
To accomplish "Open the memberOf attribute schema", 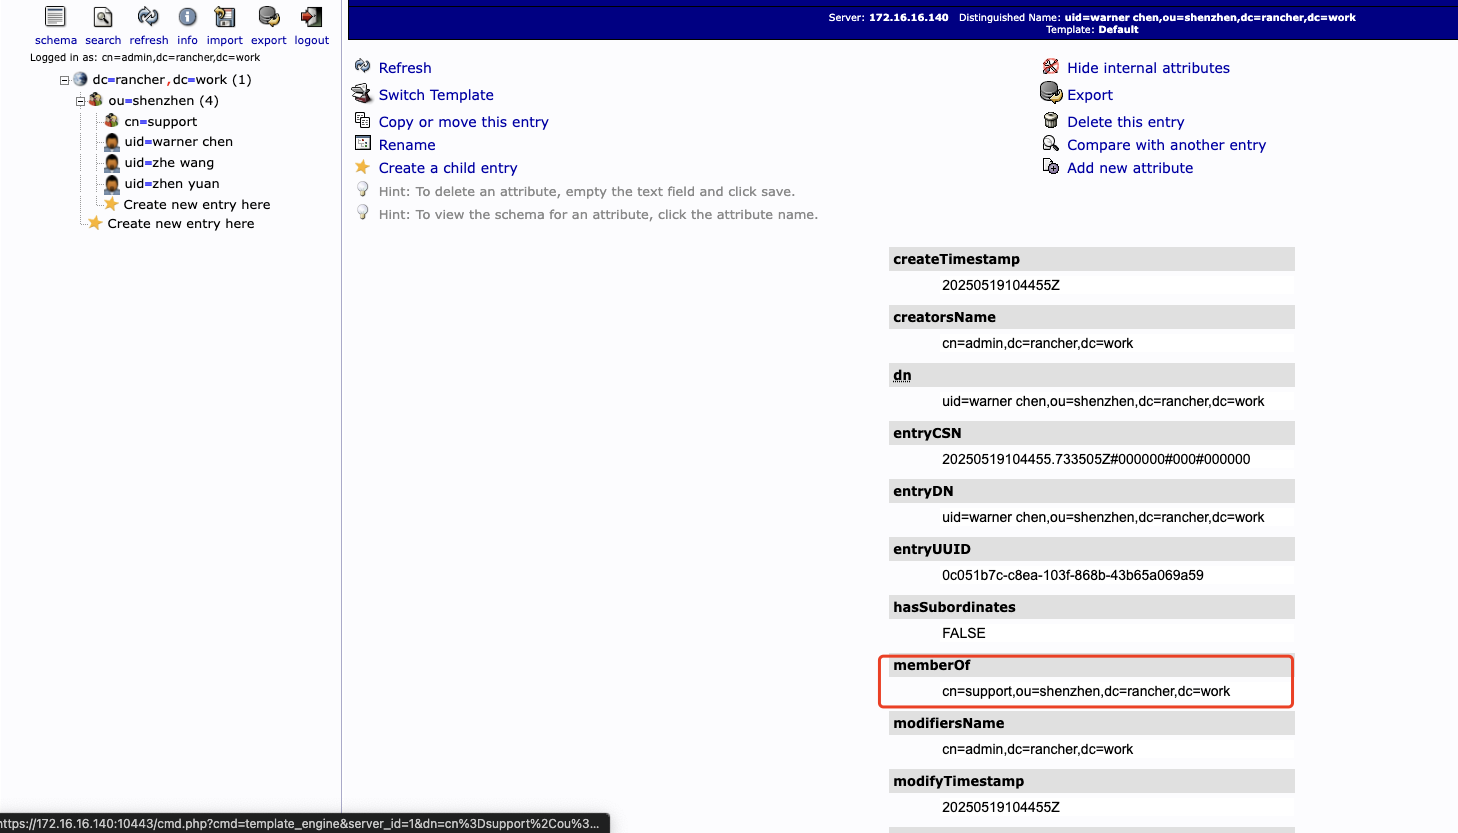I will (x=930, y=665).
